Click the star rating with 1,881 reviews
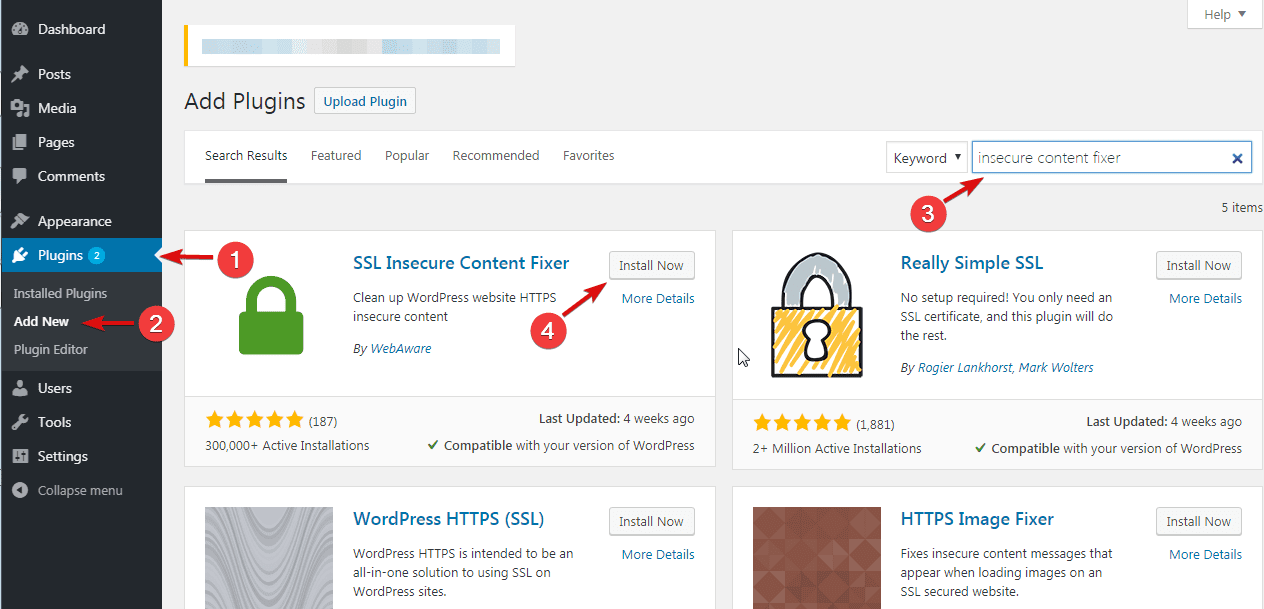Screen dimensions: 1264x609 (x=802, y=422)
